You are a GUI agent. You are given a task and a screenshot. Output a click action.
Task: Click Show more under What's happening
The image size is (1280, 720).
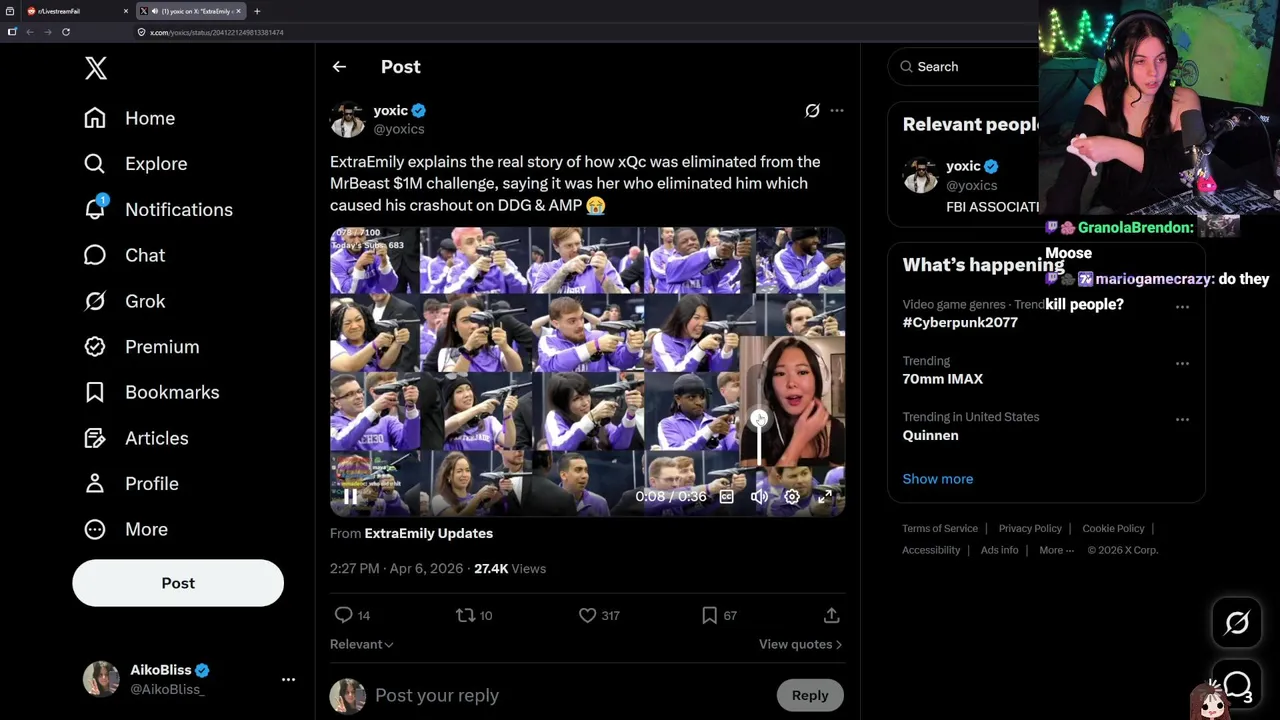coord(937,479)
